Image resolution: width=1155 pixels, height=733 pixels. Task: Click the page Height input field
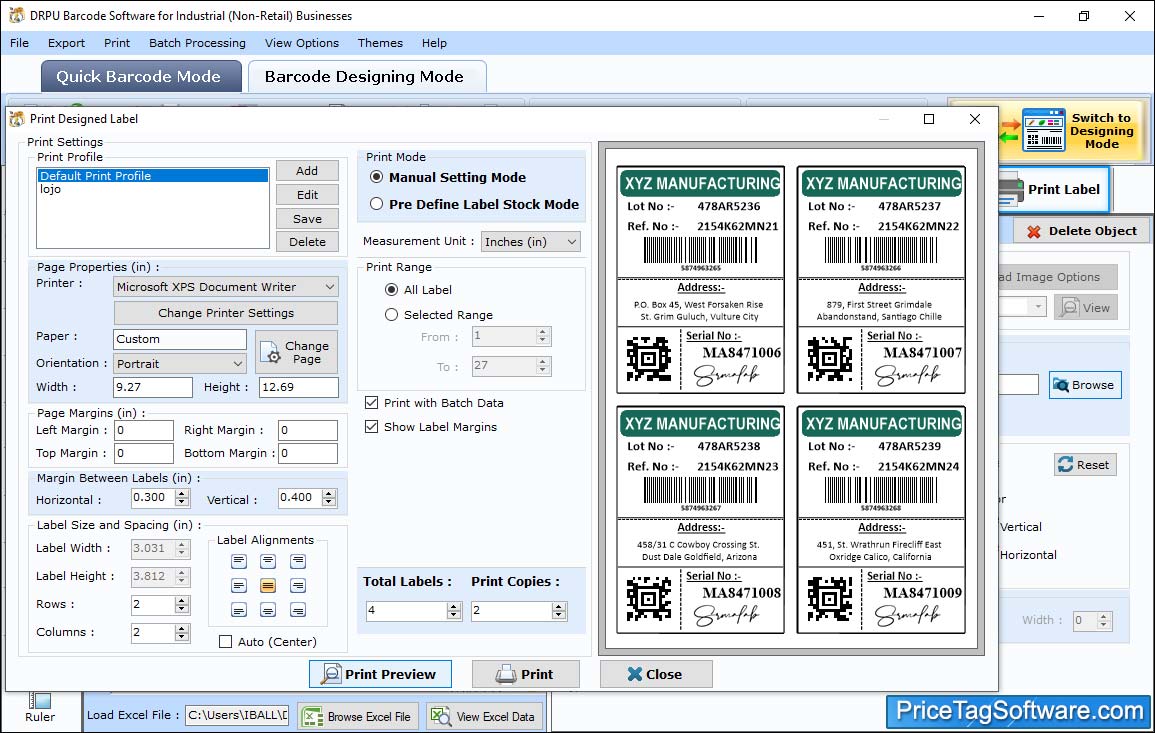[298, 387]
